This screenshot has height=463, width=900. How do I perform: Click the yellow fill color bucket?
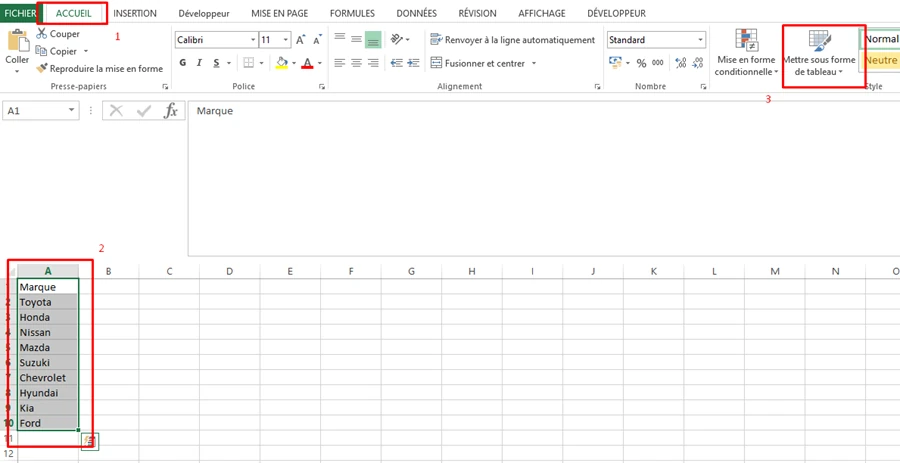tap(282, 63)
